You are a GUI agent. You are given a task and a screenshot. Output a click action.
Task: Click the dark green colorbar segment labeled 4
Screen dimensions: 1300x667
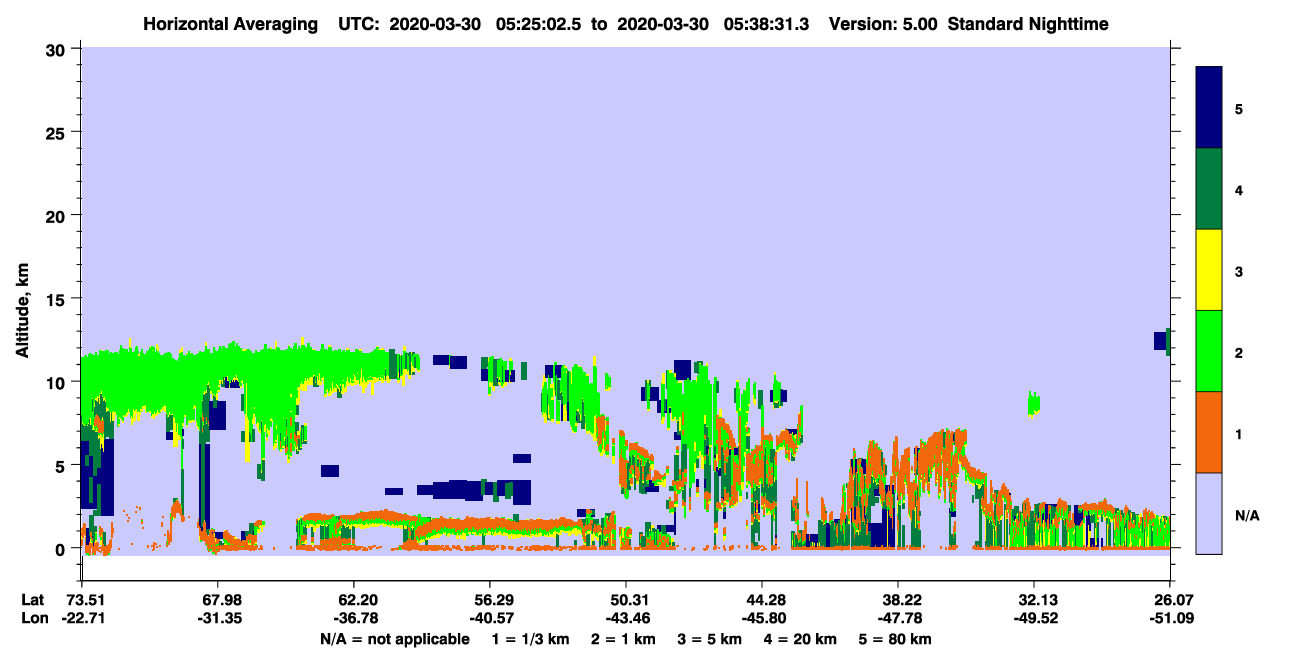click(x=1209, y=189)
